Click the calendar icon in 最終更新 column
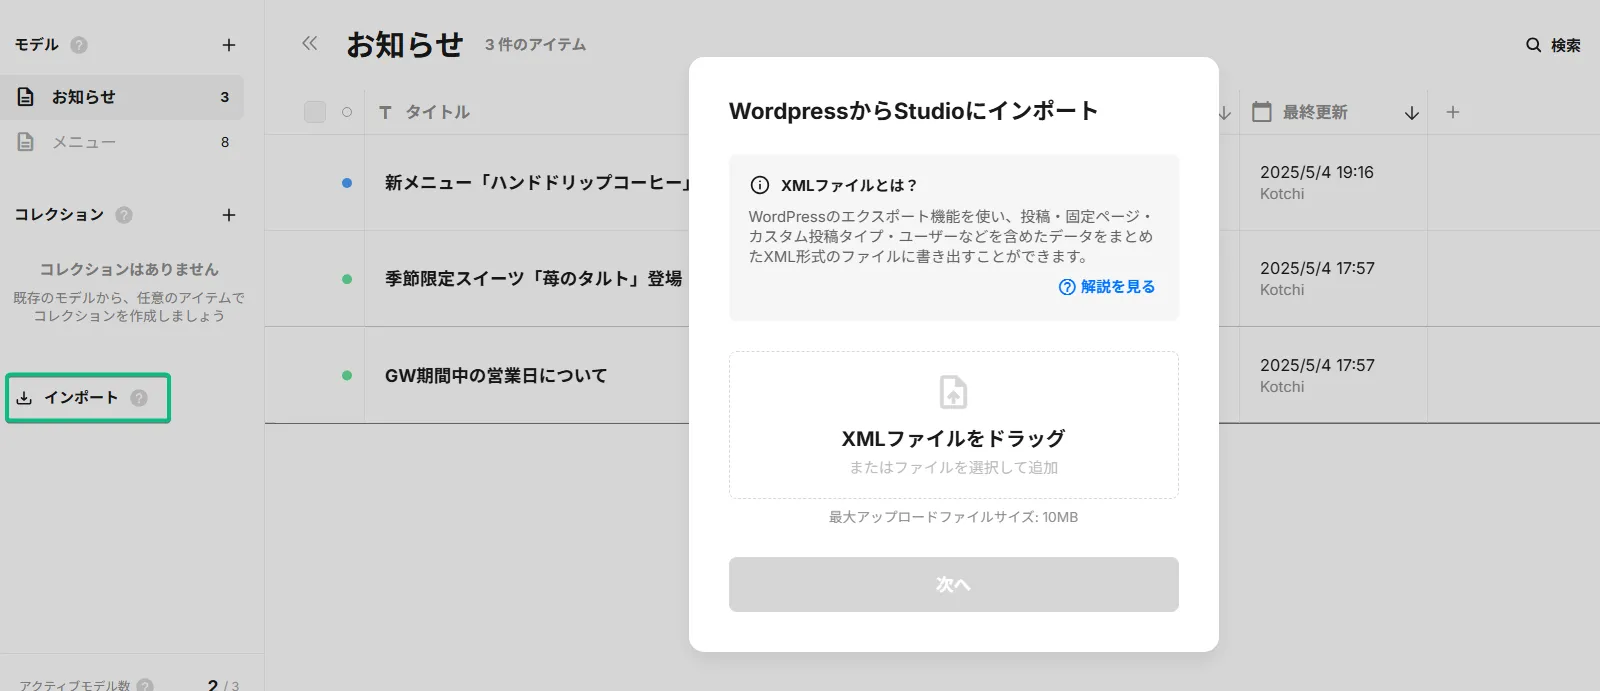This screenshot has height=691, width=1600. [x=1262, y=112]
